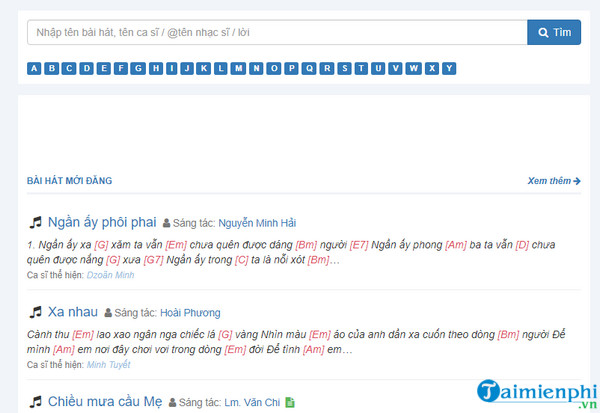Filter songs by letter U

(x=378, y=69)
